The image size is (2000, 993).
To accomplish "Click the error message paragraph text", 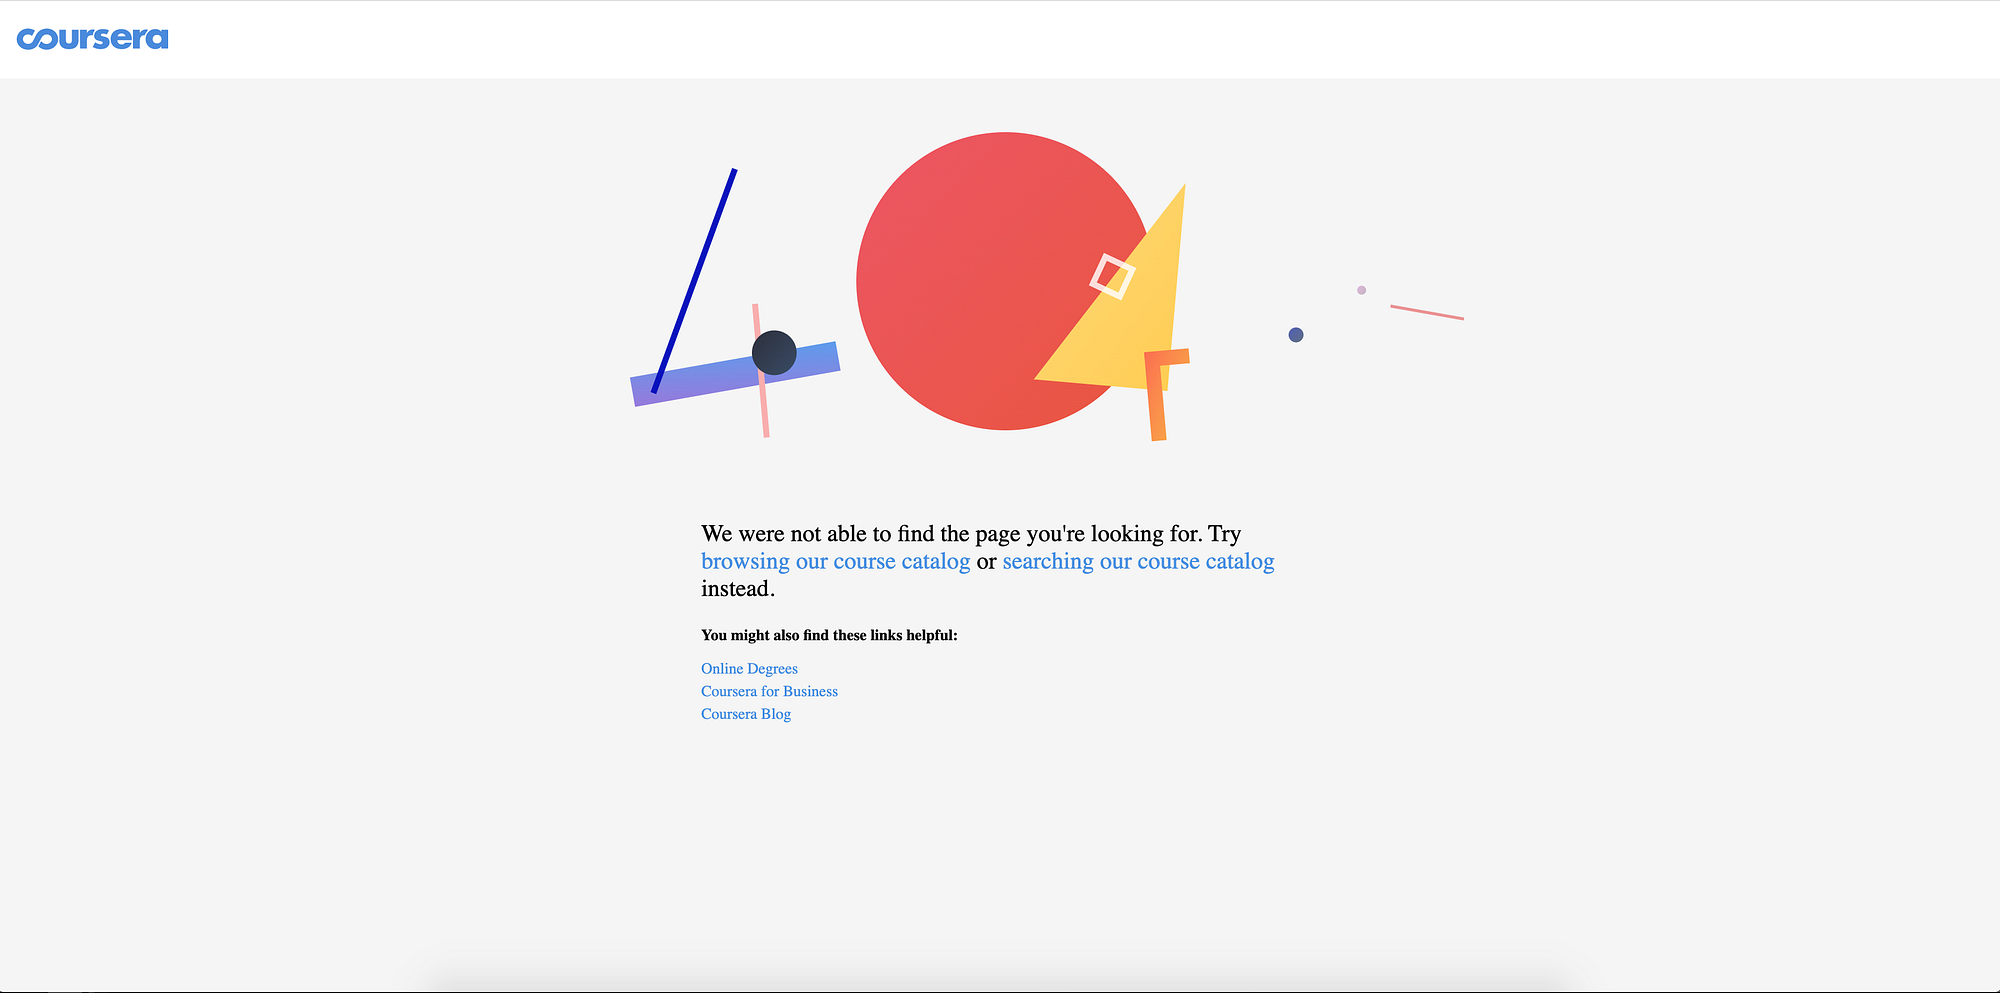I will point(970,533).
